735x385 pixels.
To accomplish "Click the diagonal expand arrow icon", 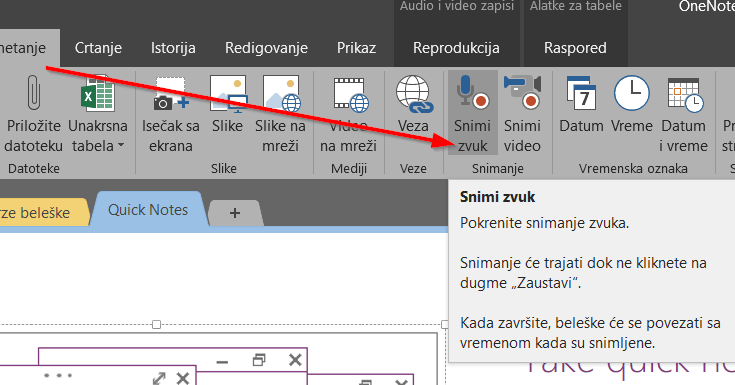I will pos(159,378).
